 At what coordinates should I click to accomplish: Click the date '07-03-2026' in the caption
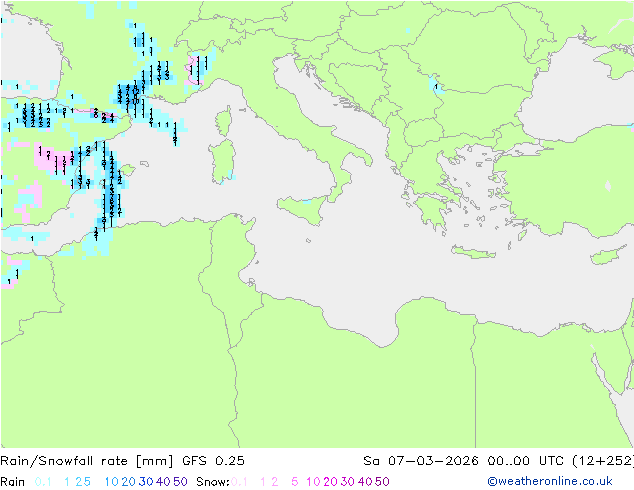click(433, 461)
